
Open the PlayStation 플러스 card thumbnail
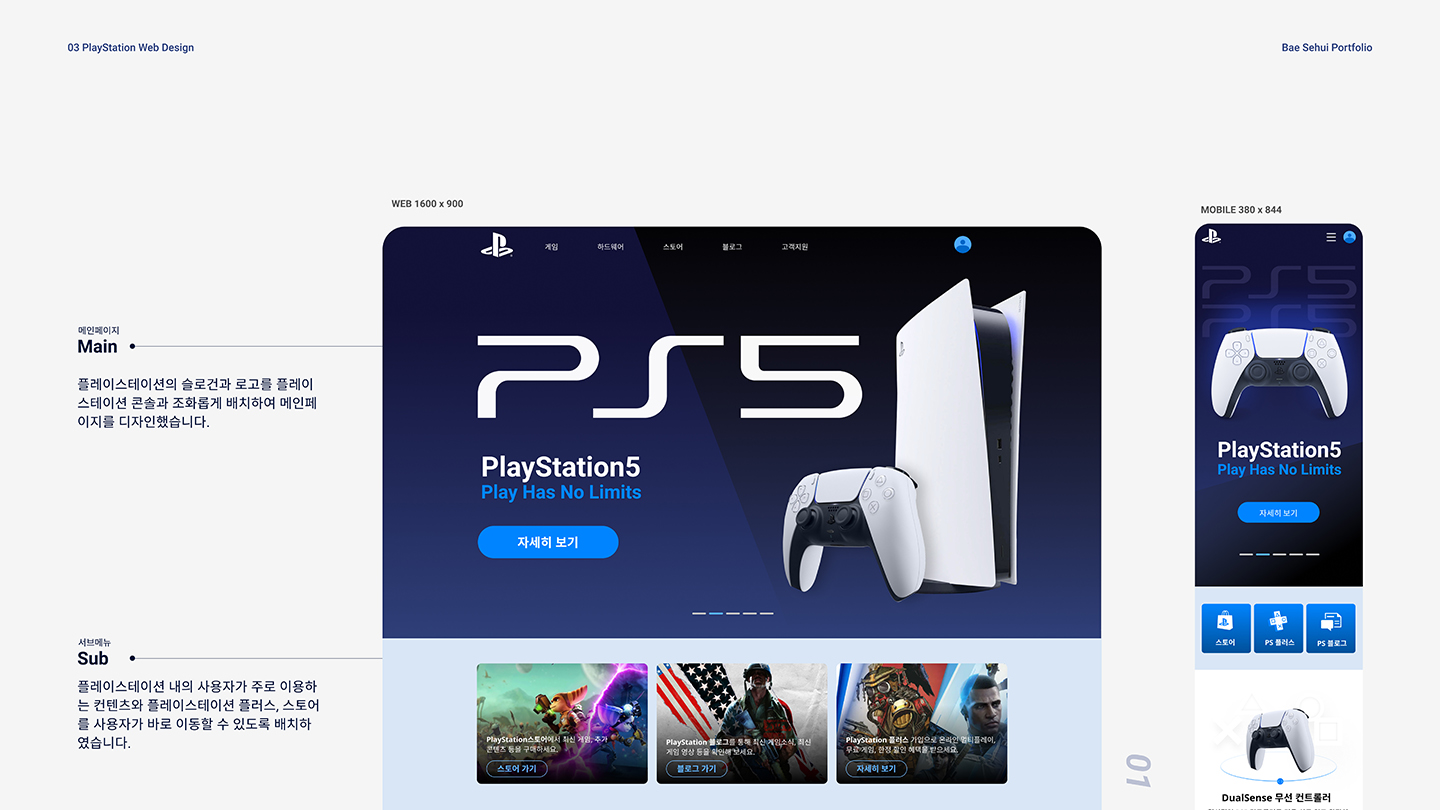point(922,723)
